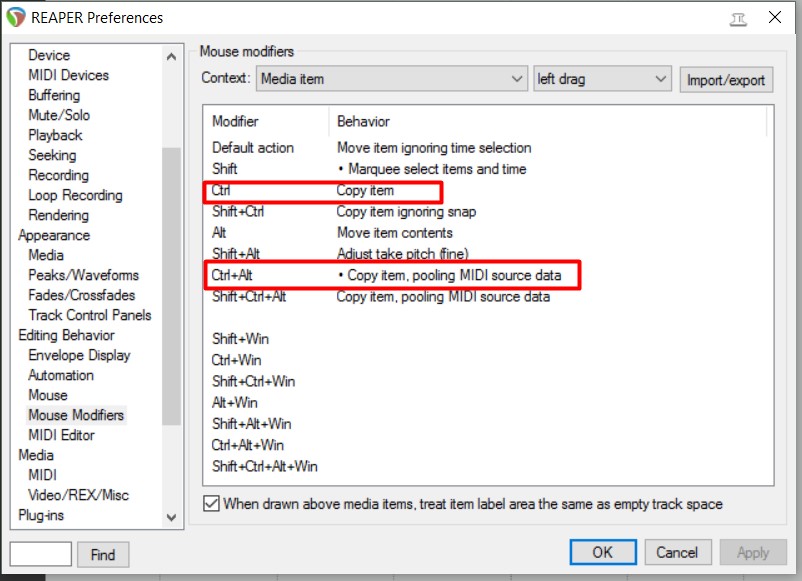Open the Context Media item dropdown
The height and width of the screenshot is (581, 802).
(391, 79)
